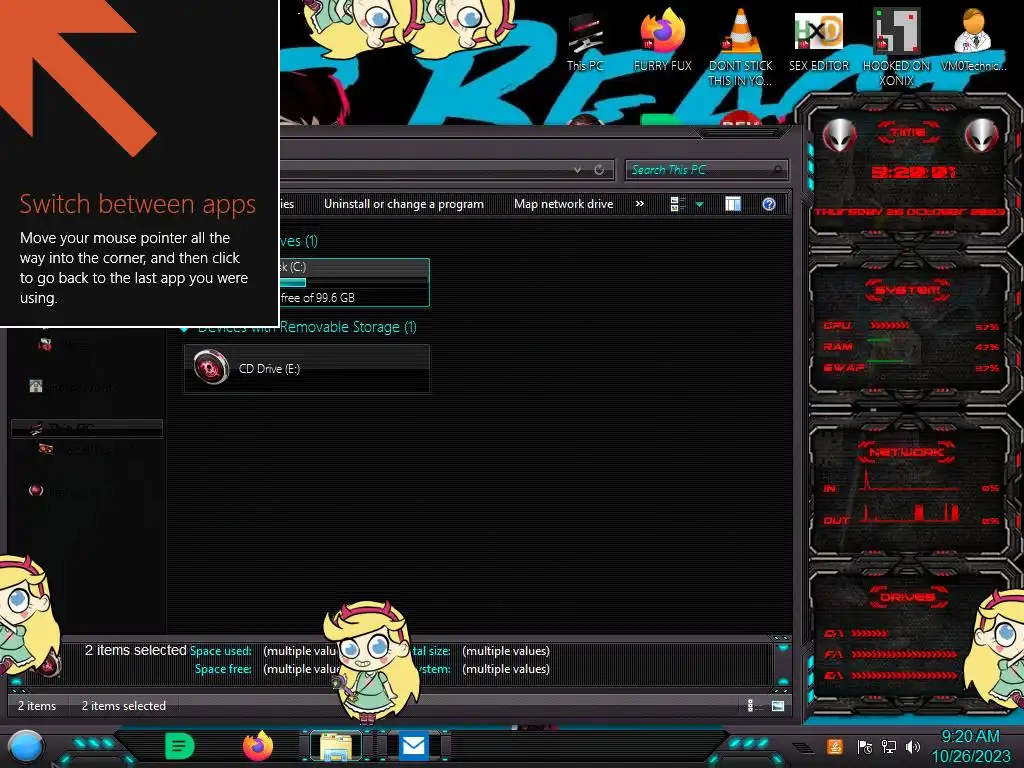This screenshot has width=1024, height=768.
Task: Refresh the Explorer address bar
Action: pyautogui.click(x=599, y=170)
